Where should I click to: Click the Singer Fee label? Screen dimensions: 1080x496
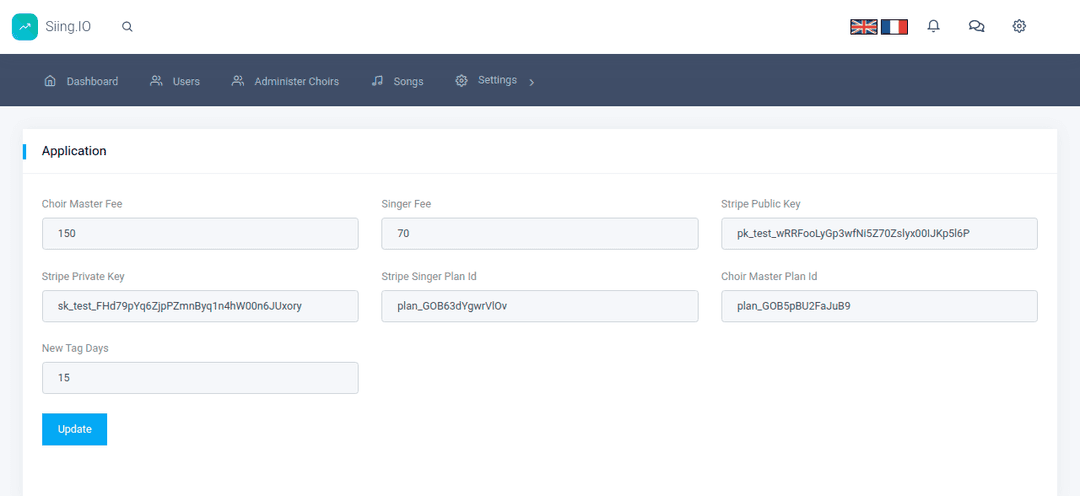(406, 204)
